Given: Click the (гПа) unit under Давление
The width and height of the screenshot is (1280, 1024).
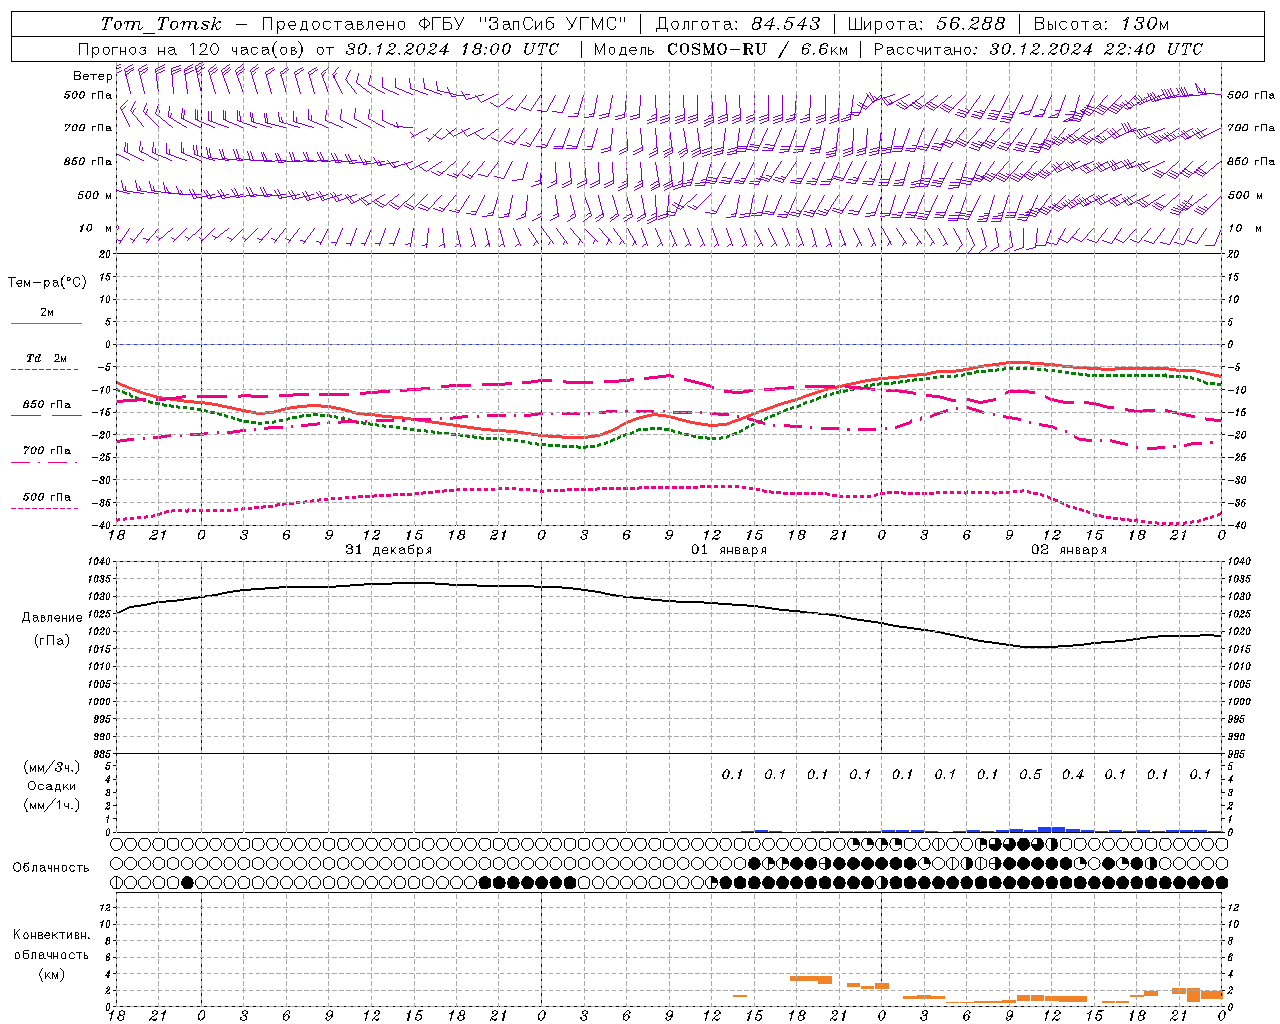Looking at the screenshot, I should click(52, 641).
